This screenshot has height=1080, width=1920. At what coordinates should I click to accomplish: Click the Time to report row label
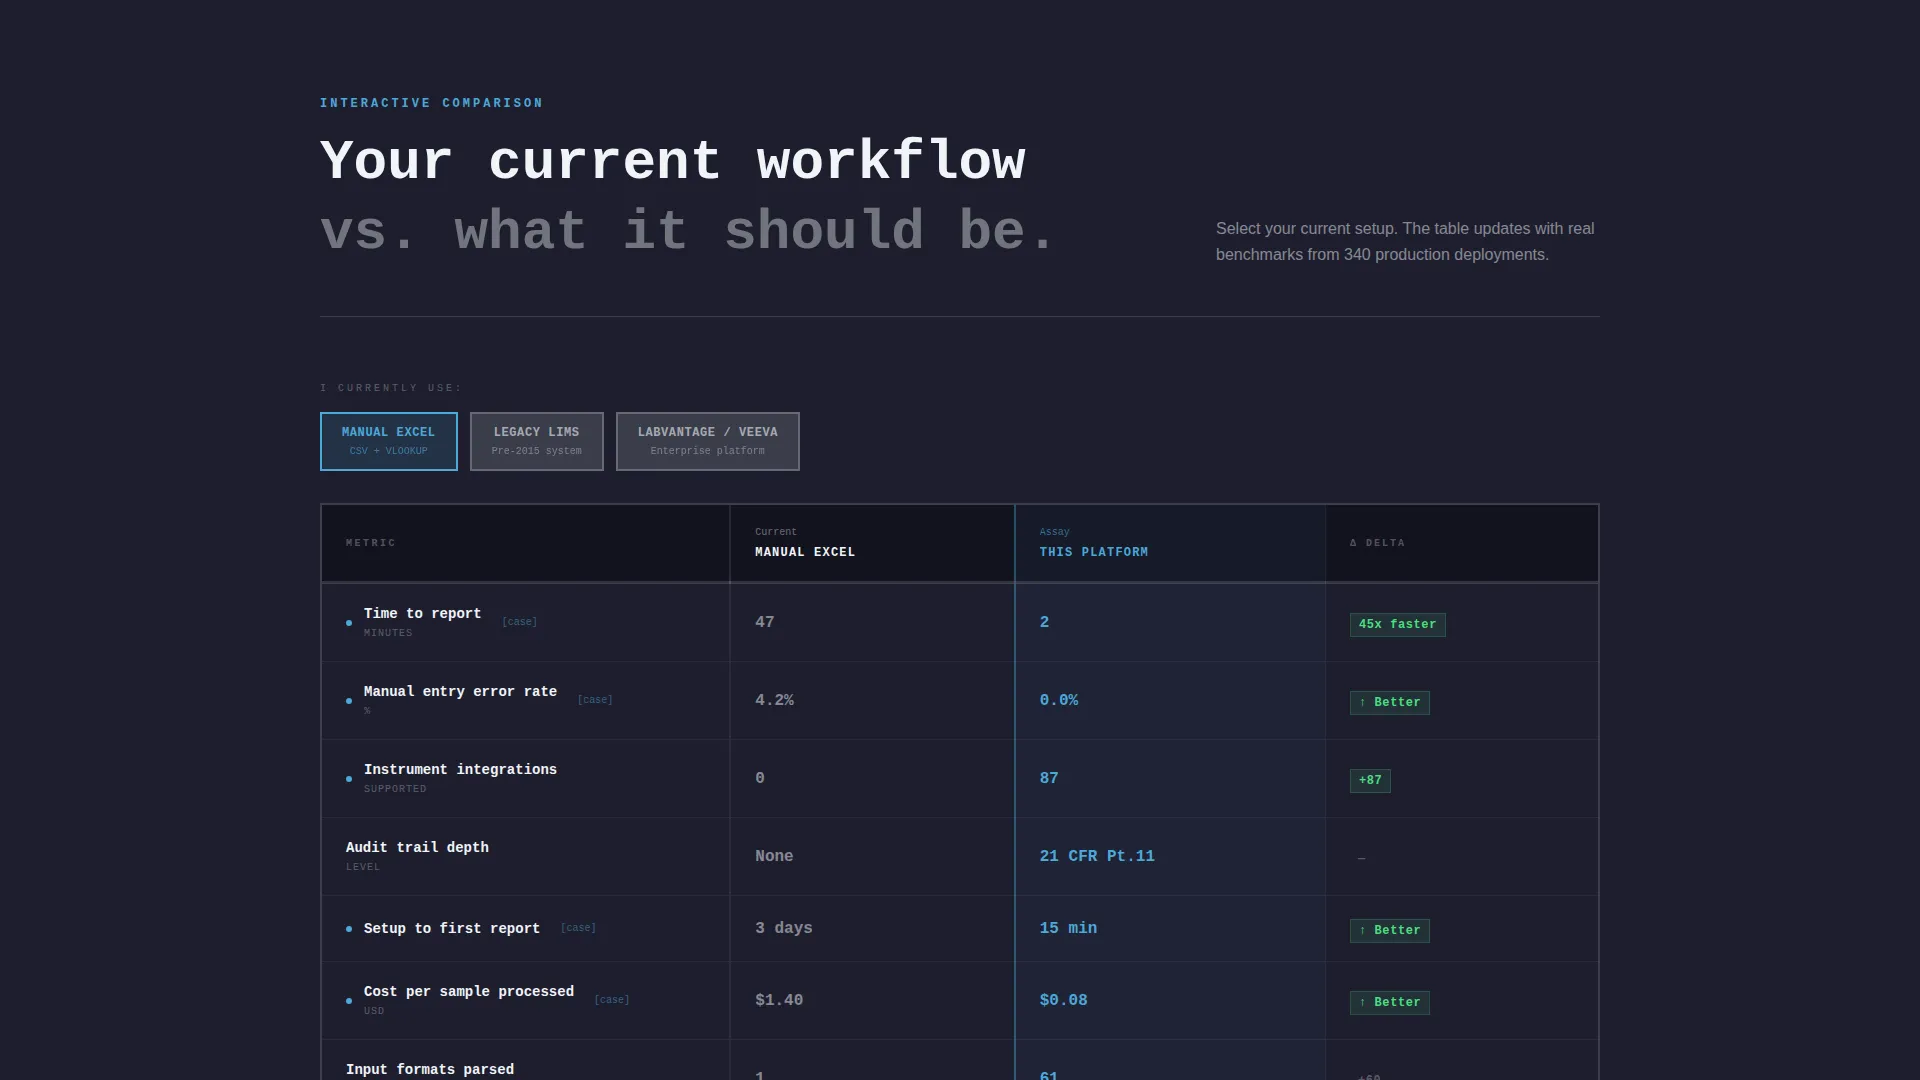(x=422, y=613)
